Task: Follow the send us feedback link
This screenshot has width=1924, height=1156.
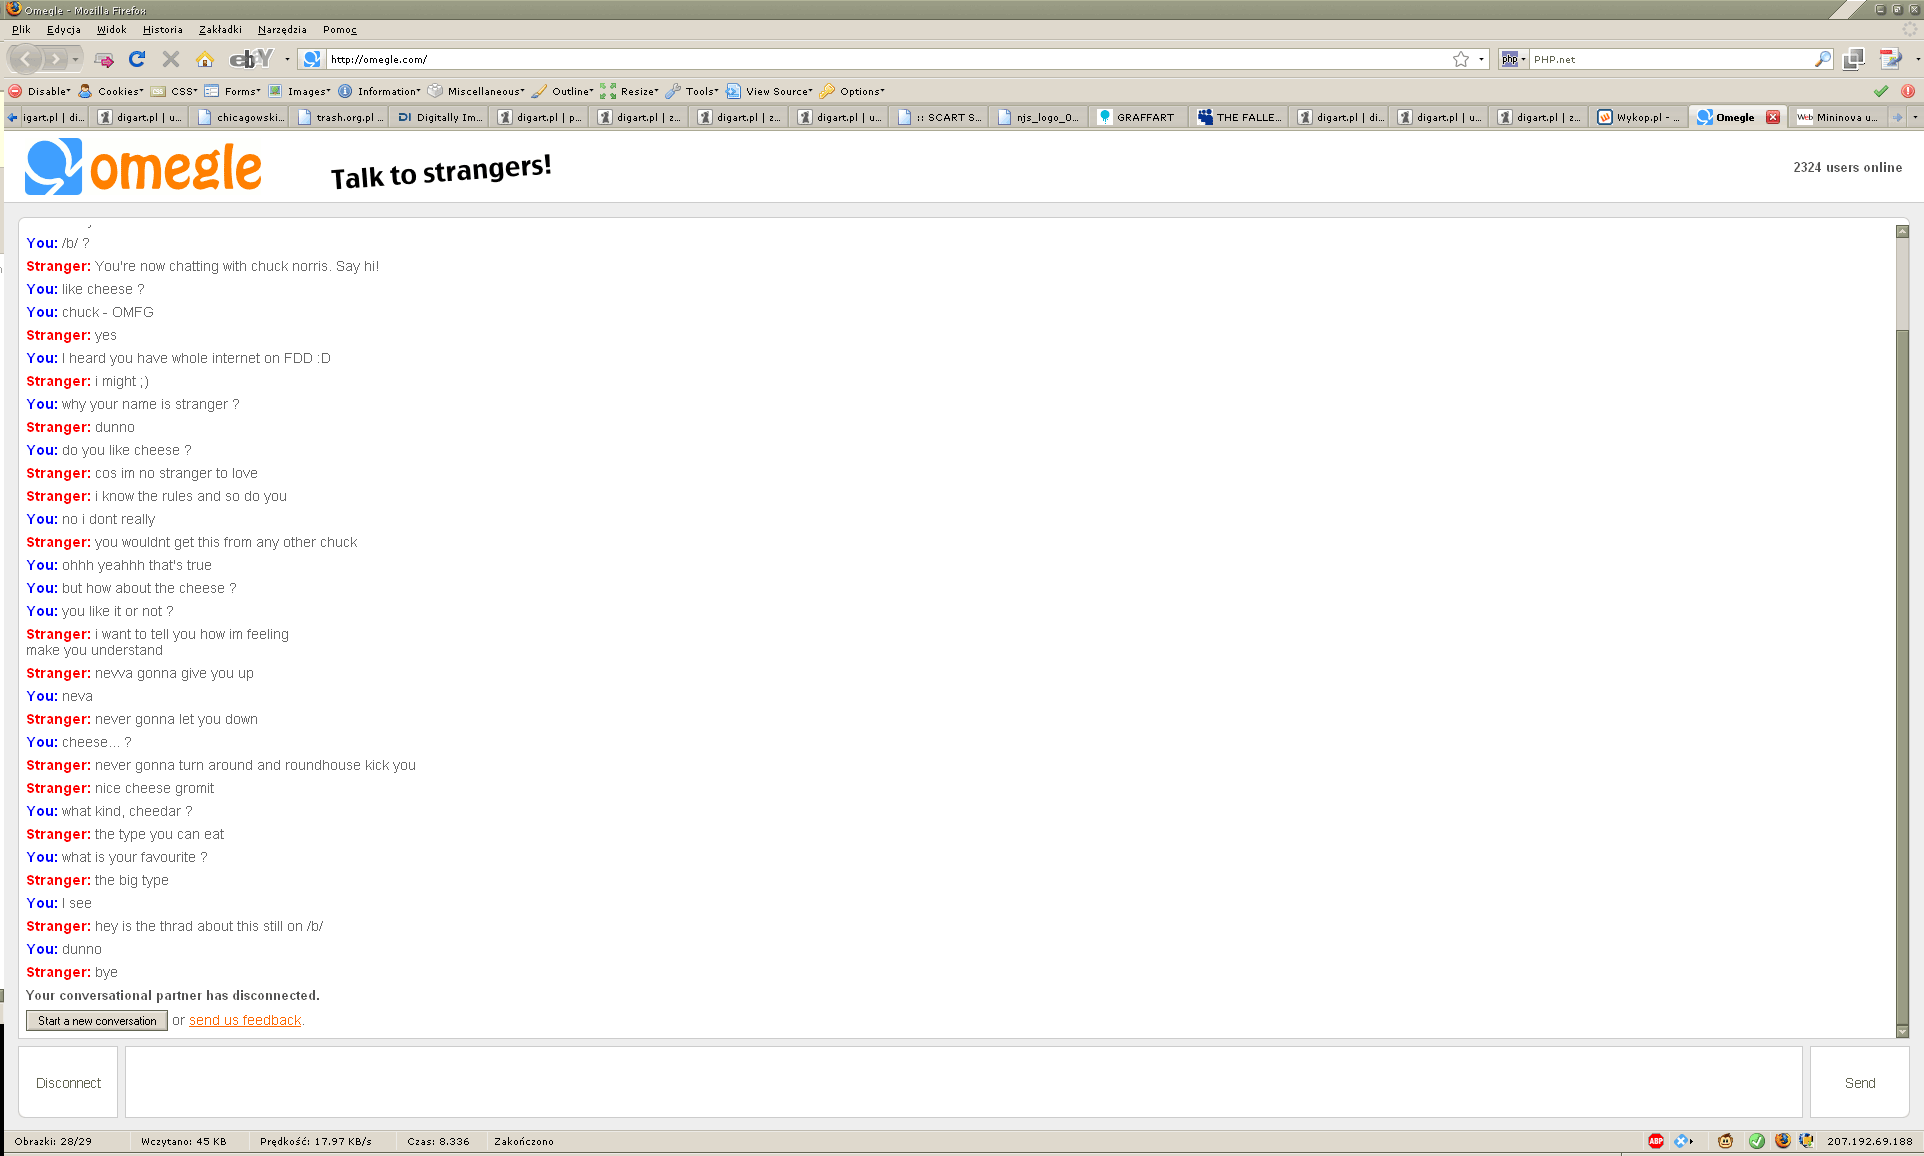Action: (245, 1021)
